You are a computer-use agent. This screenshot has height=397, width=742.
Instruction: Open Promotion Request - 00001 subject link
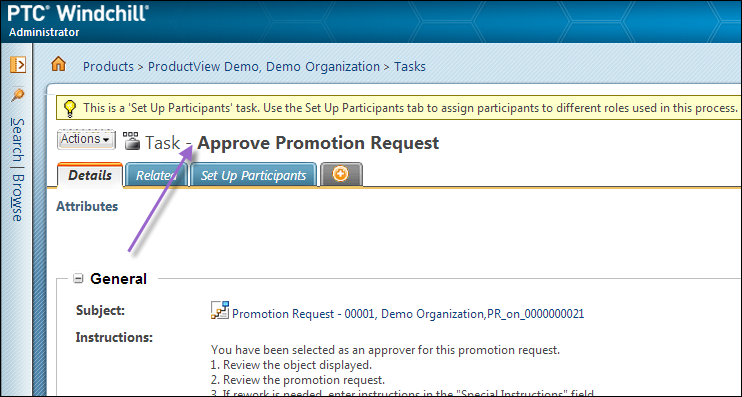coord(408,314)
